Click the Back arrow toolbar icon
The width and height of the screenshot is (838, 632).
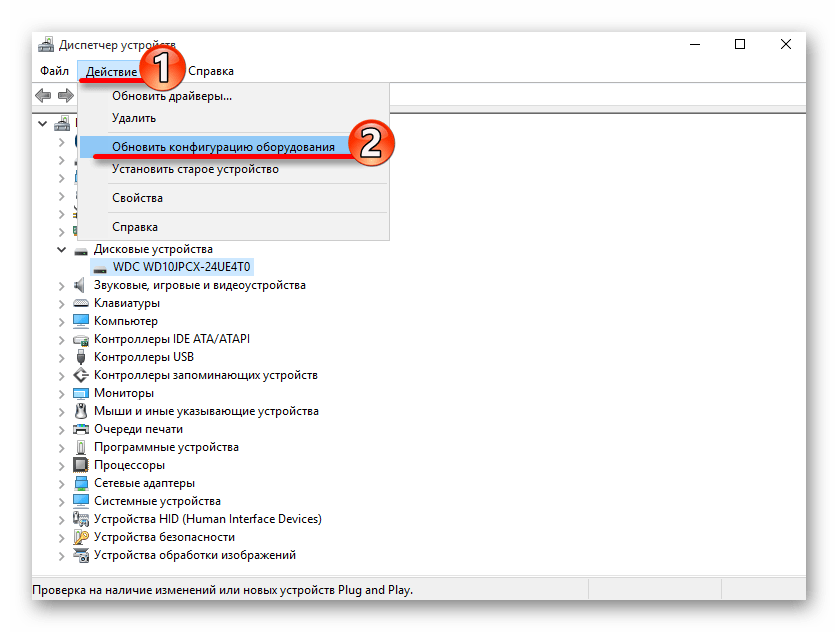pos(43,96)
